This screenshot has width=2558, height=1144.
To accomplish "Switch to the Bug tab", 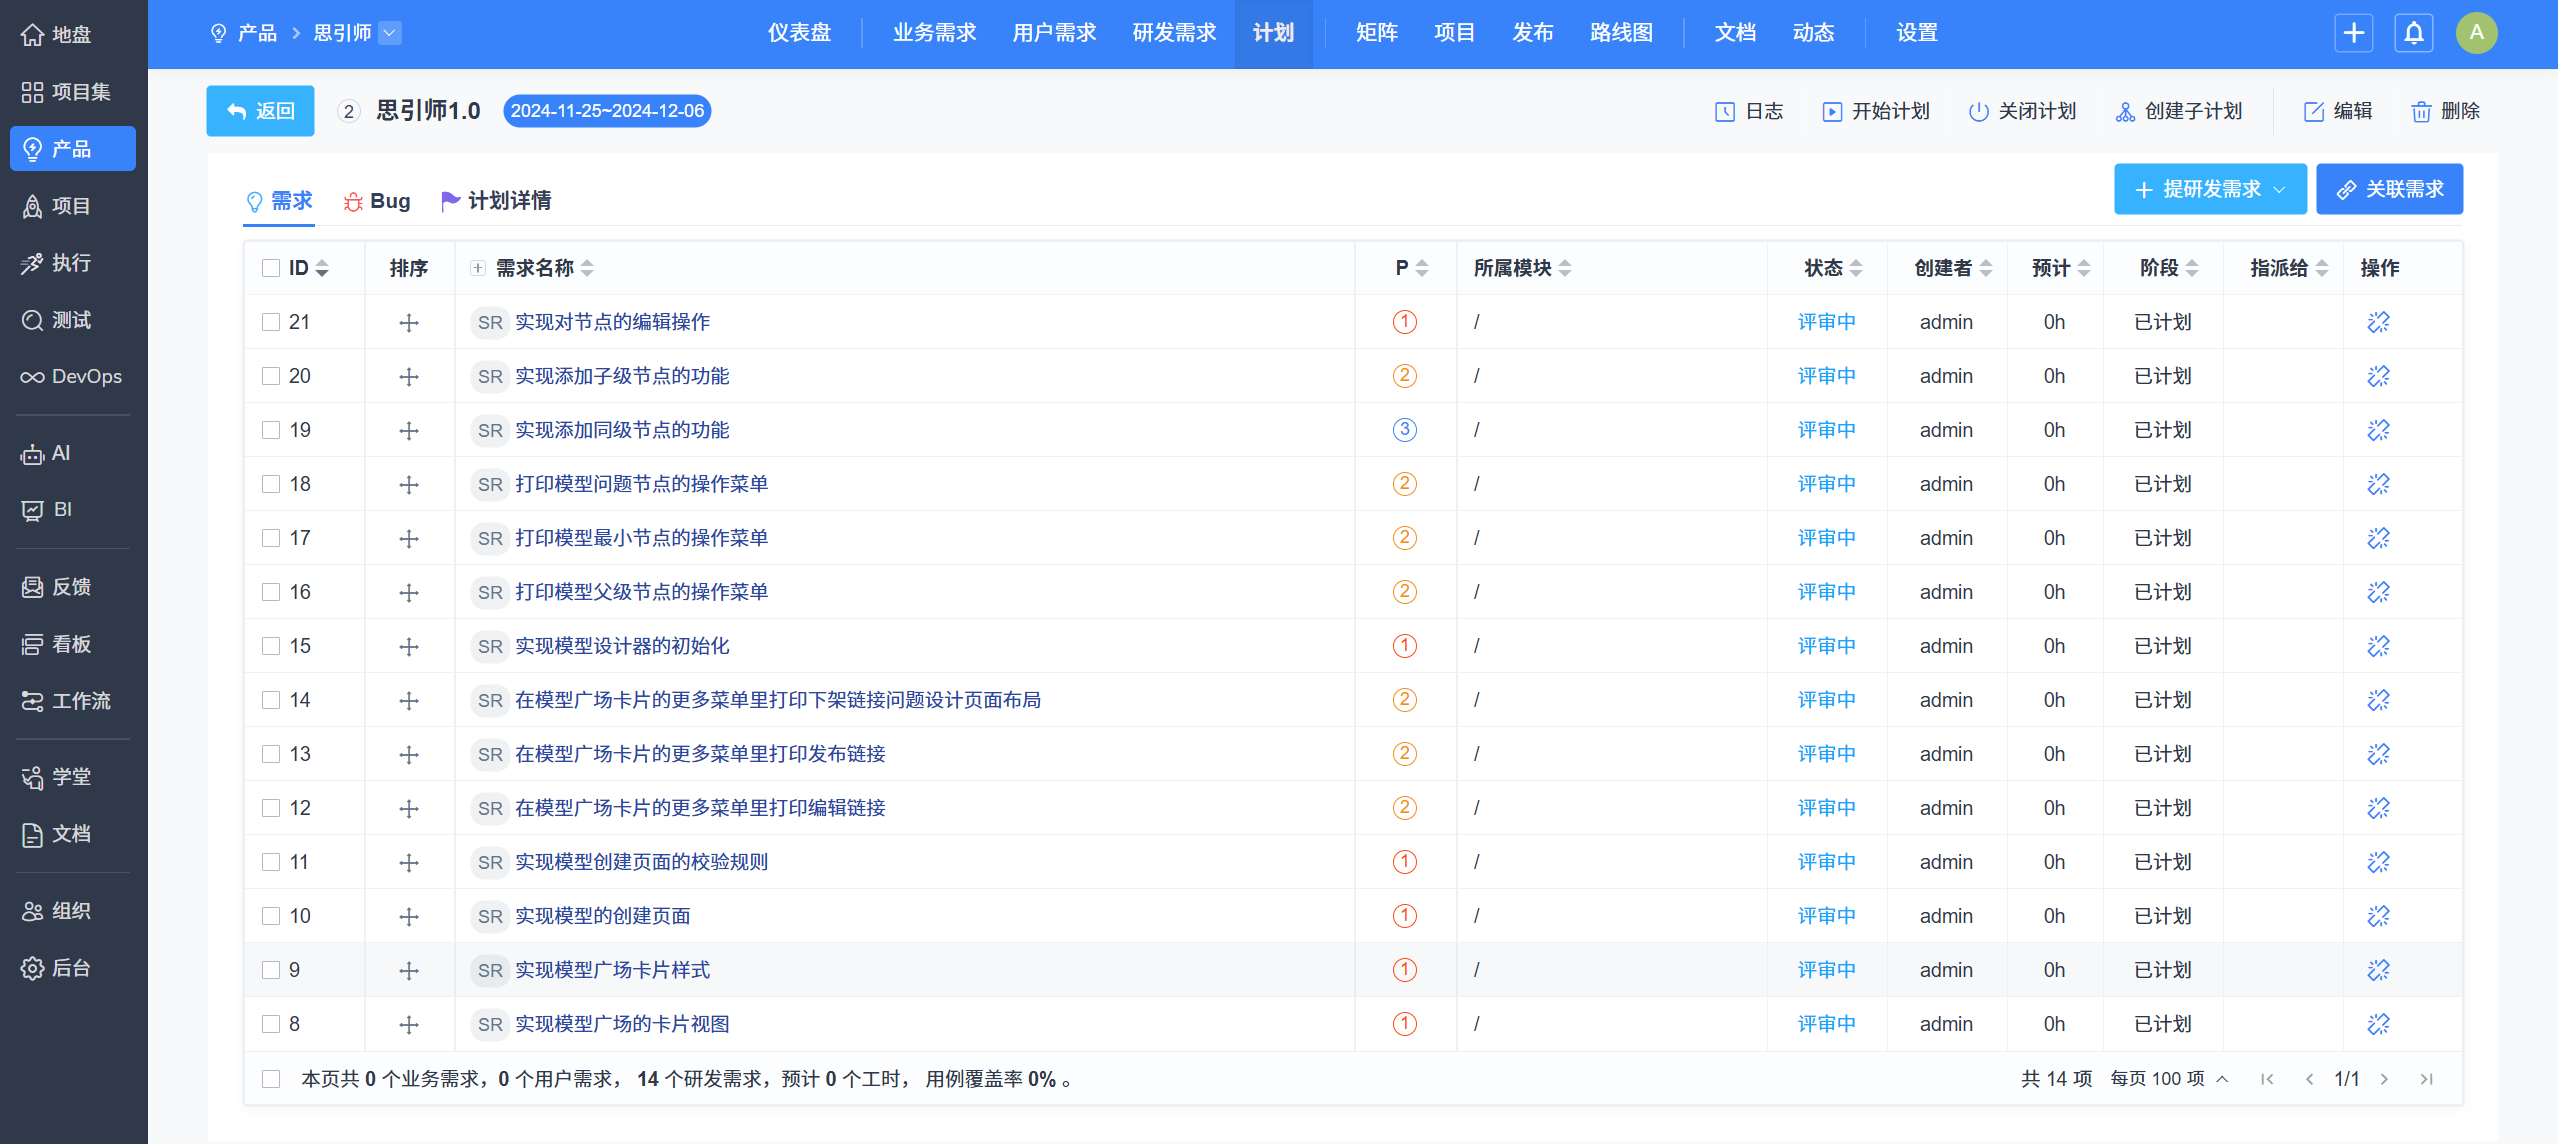I will (377, 201).
